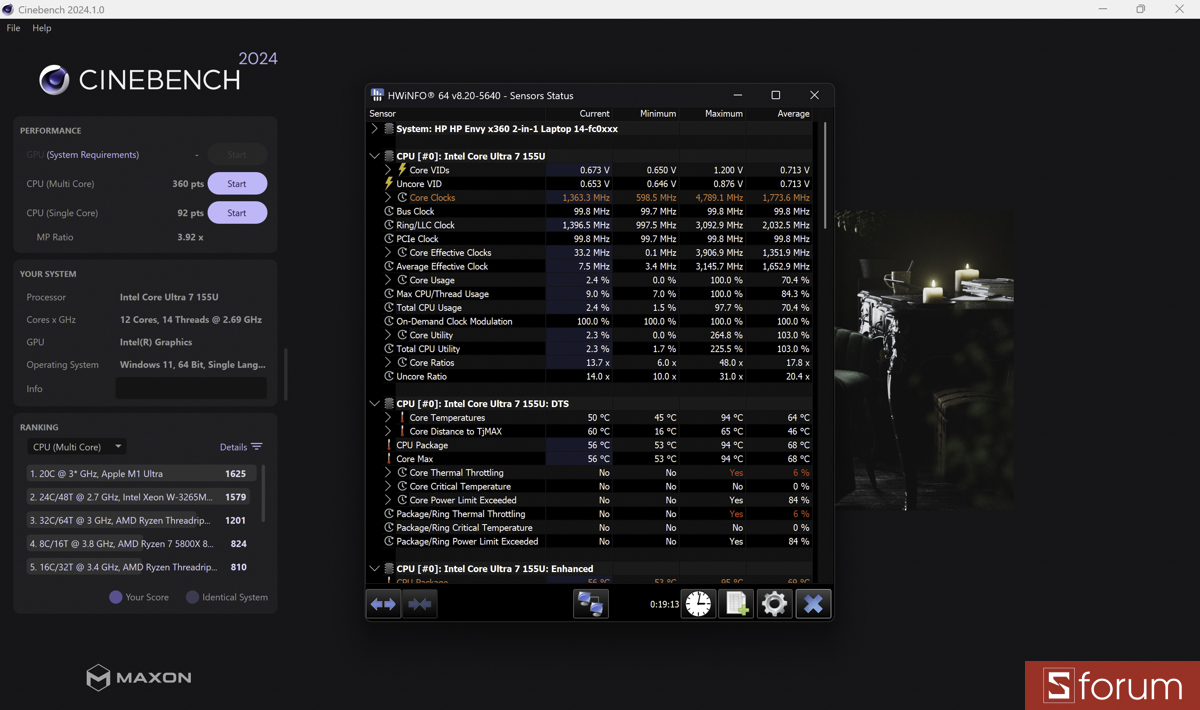Click the clock icon beside Uncore Ratio row
The height and width of the screenshot is (710, 1200).
pos(389,376)
